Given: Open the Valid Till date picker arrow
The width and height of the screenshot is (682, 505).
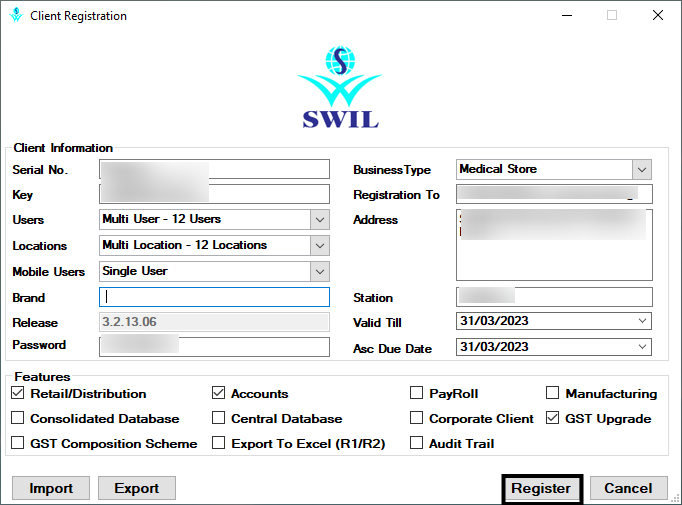Looking at the screenshot, I should coord(642,321).
